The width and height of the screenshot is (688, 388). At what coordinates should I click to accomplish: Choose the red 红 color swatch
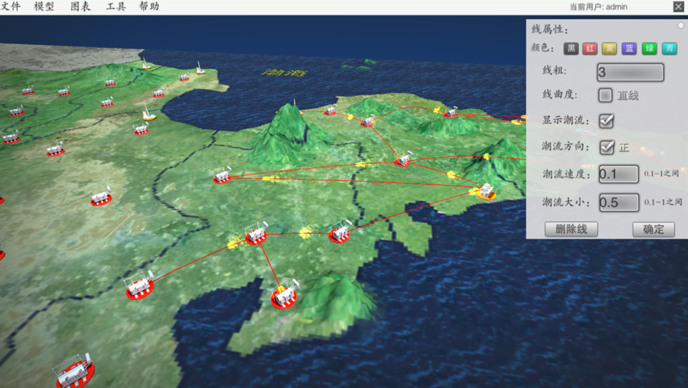pos(590,48)
